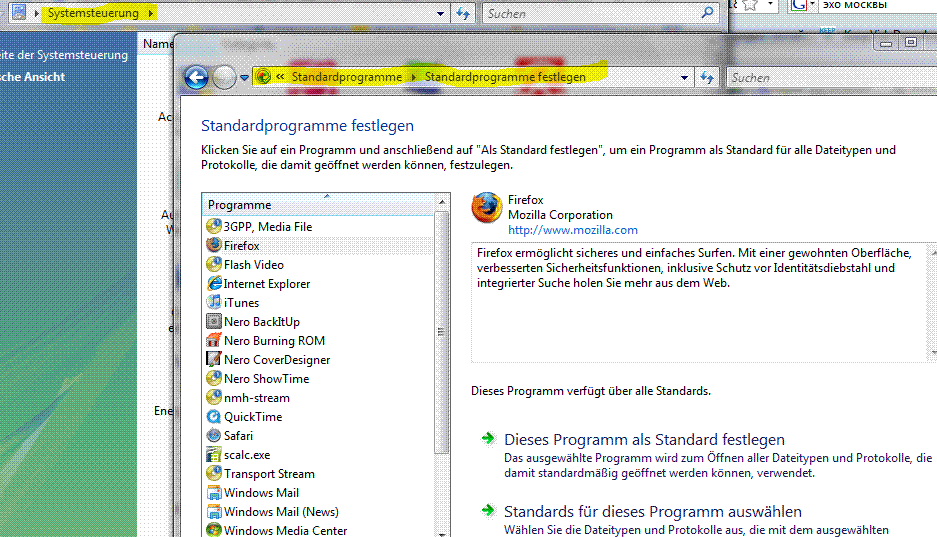Select Nero ShowTime icon
Image resolution: width=937 pixels, height=537 pixels.
(x=214, y=378)
